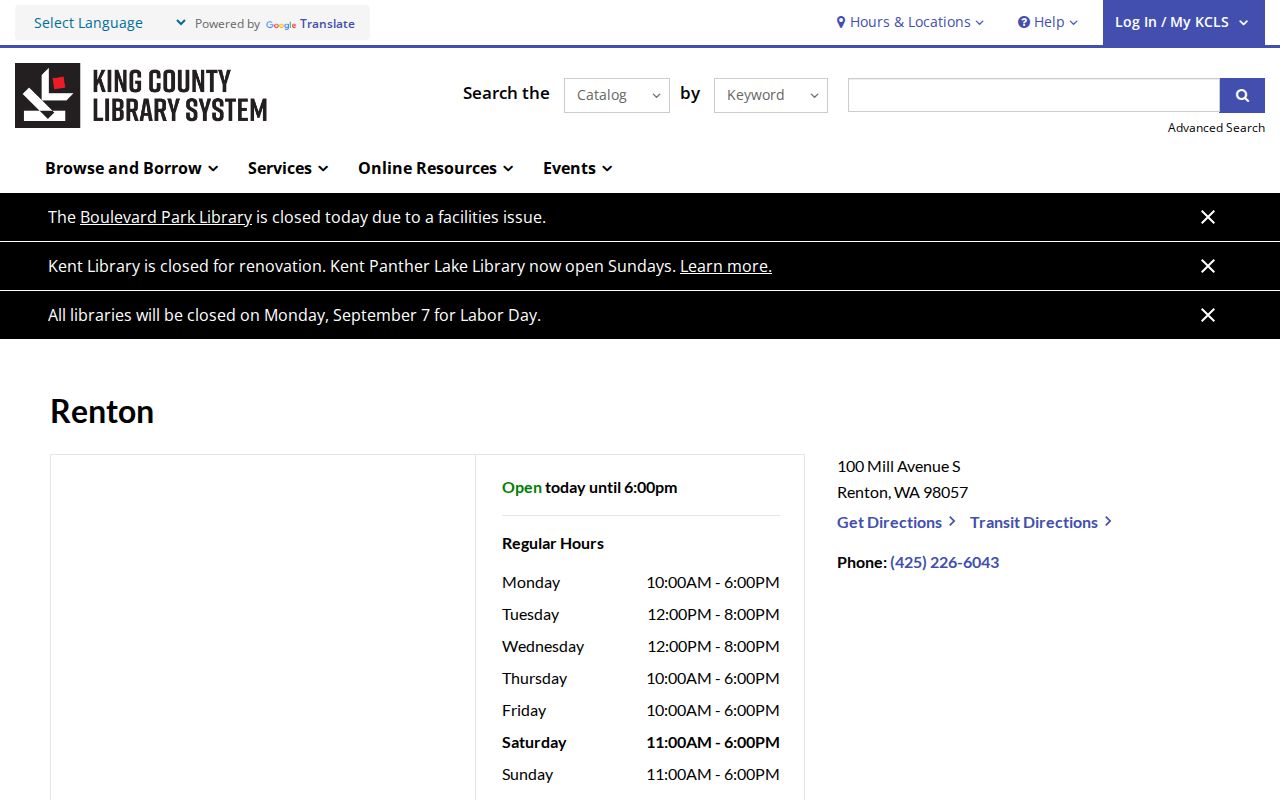Expand the Hours & Locations menu
1280x800 pixels.
pyautogui.click(x=910, y=22)
